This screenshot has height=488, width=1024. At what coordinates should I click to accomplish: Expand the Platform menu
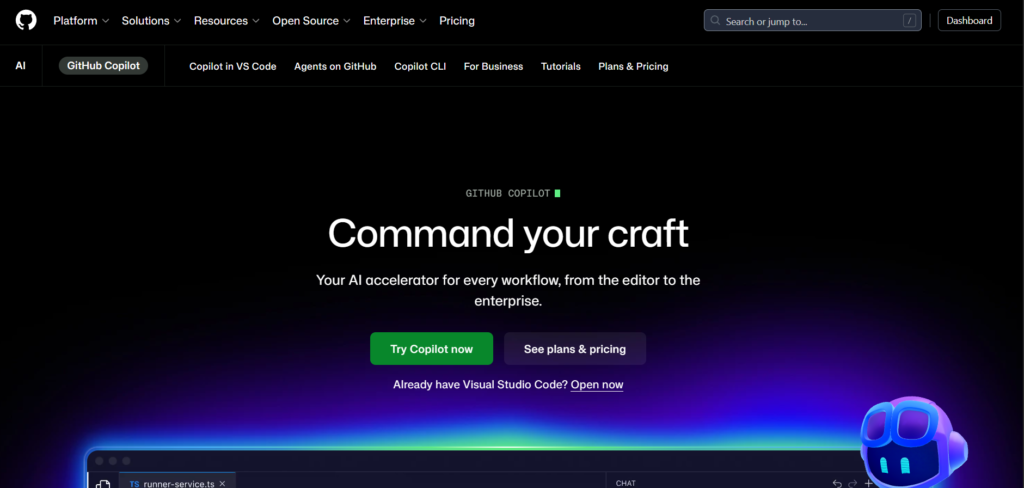coord(81,21)
